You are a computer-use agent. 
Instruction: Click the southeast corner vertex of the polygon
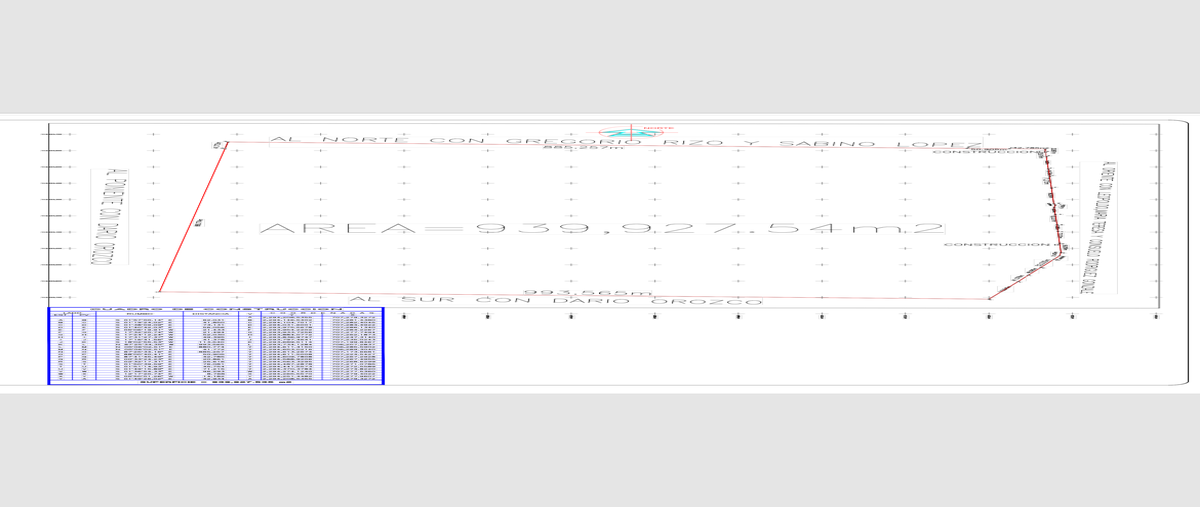point(989,298)
